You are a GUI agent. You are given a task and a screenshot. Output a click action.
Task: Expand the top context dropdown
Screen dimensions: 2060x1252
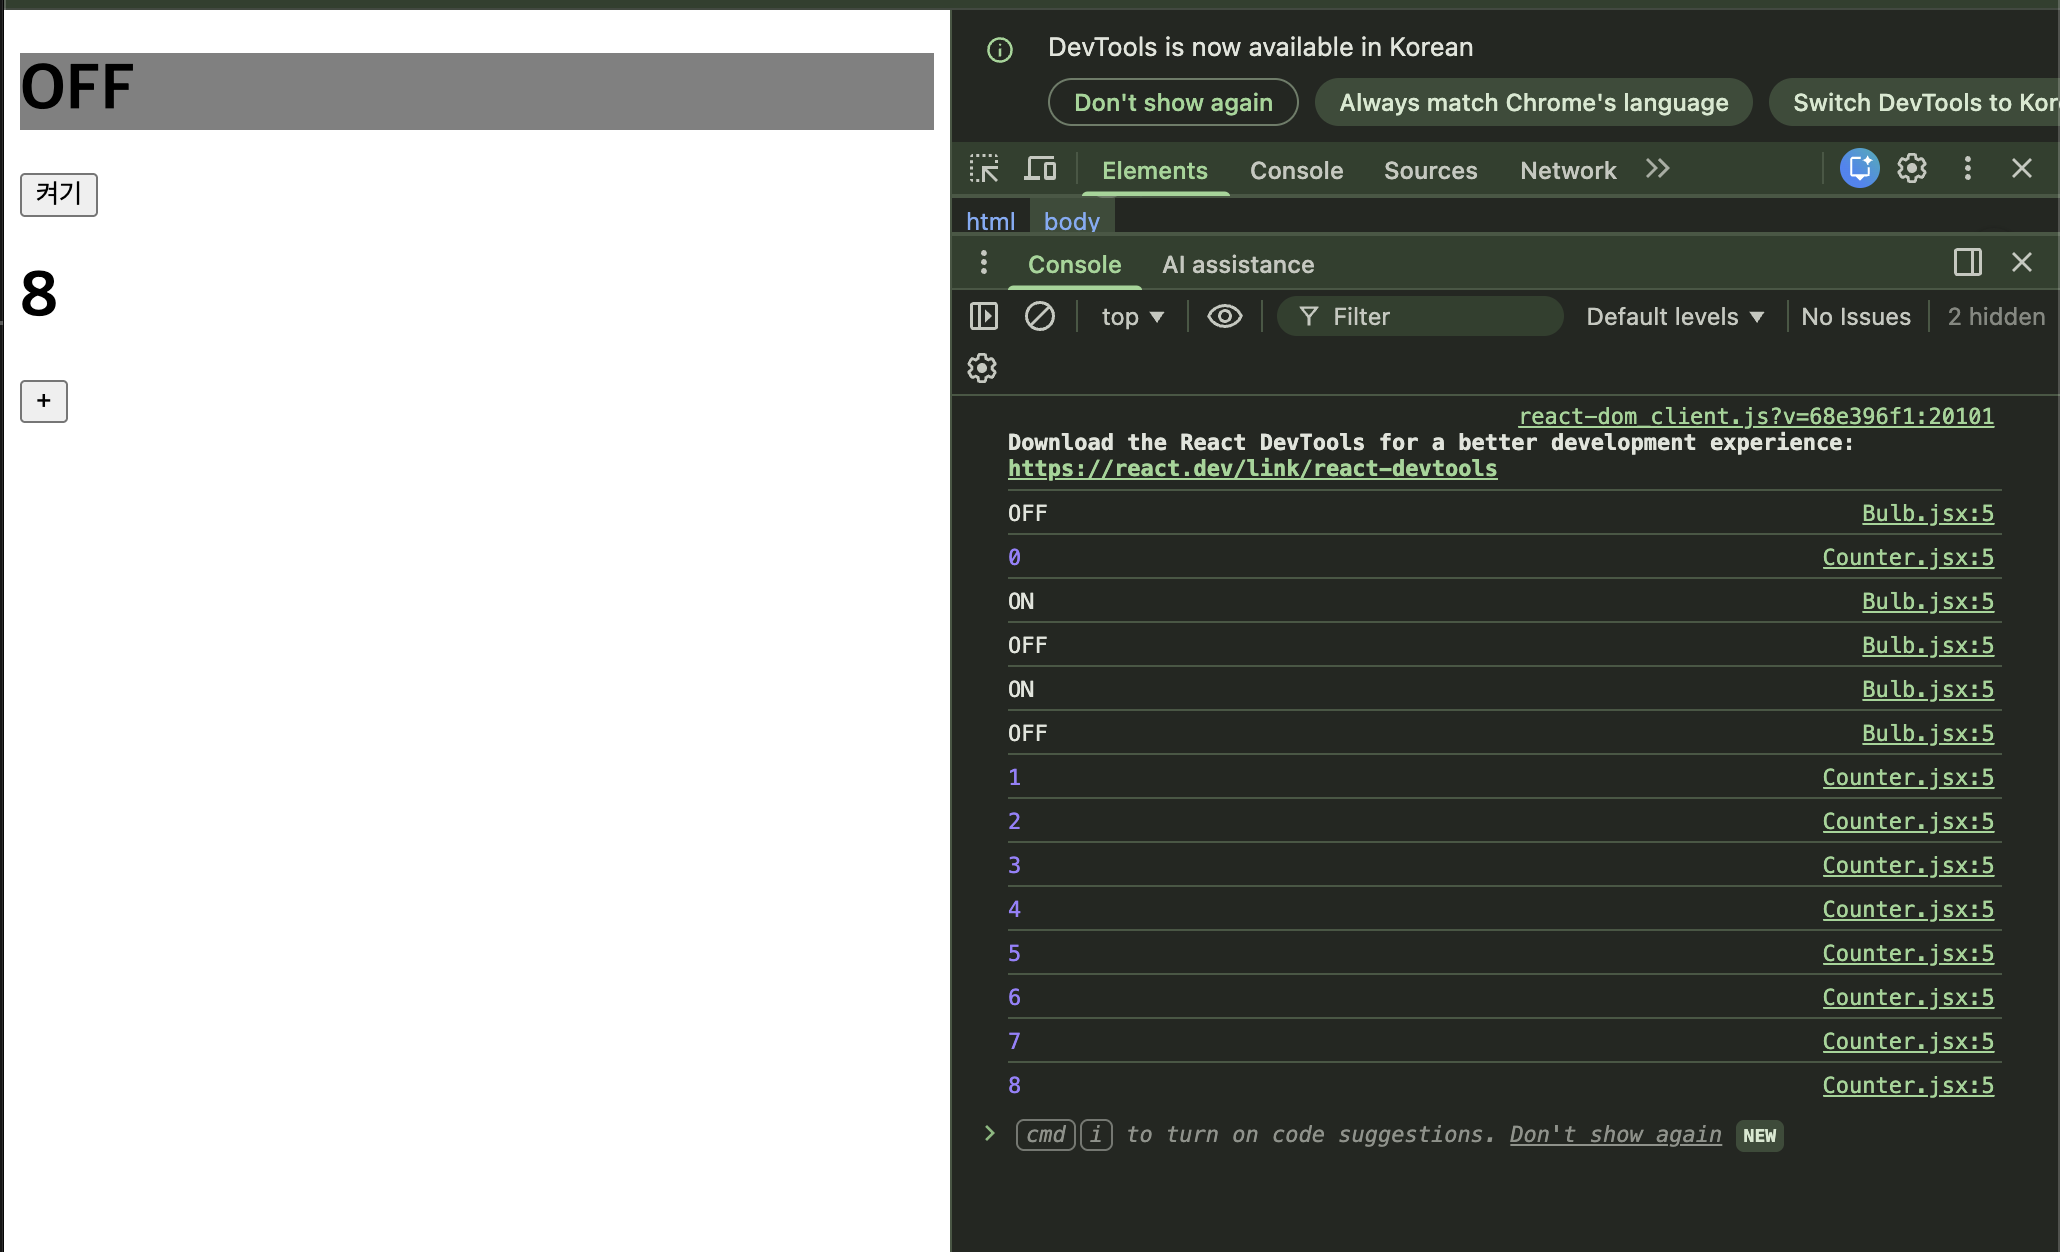coord(1132,317)
